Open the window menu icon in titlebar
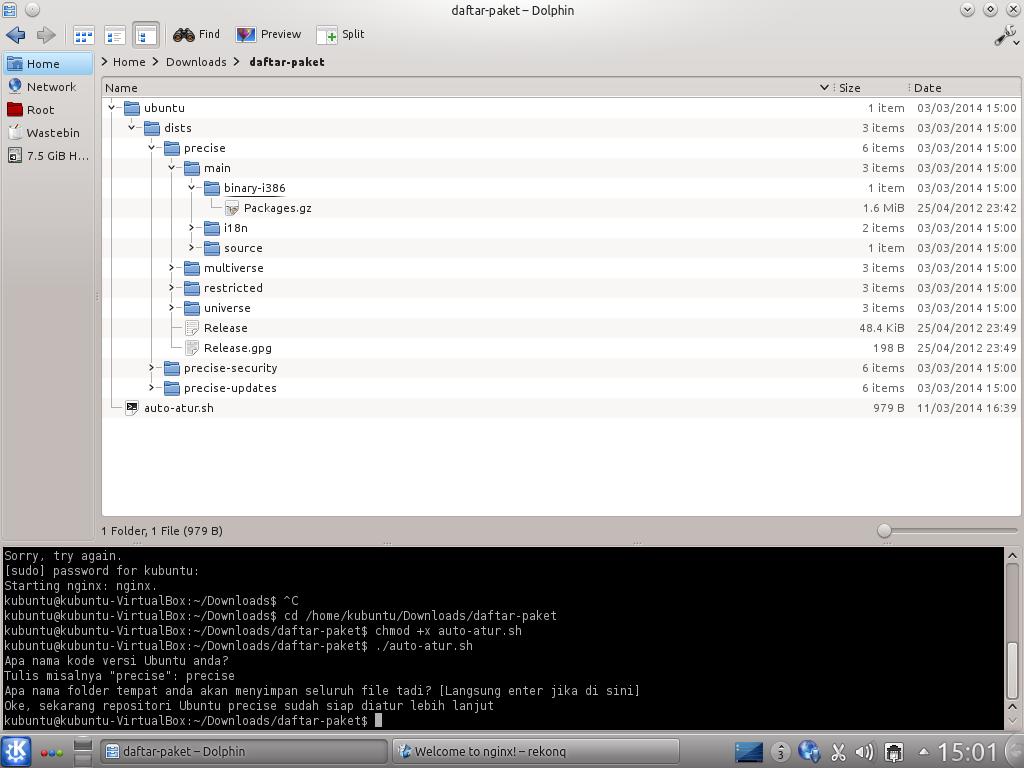This screenshot has width=1024, height=768. 10,10
